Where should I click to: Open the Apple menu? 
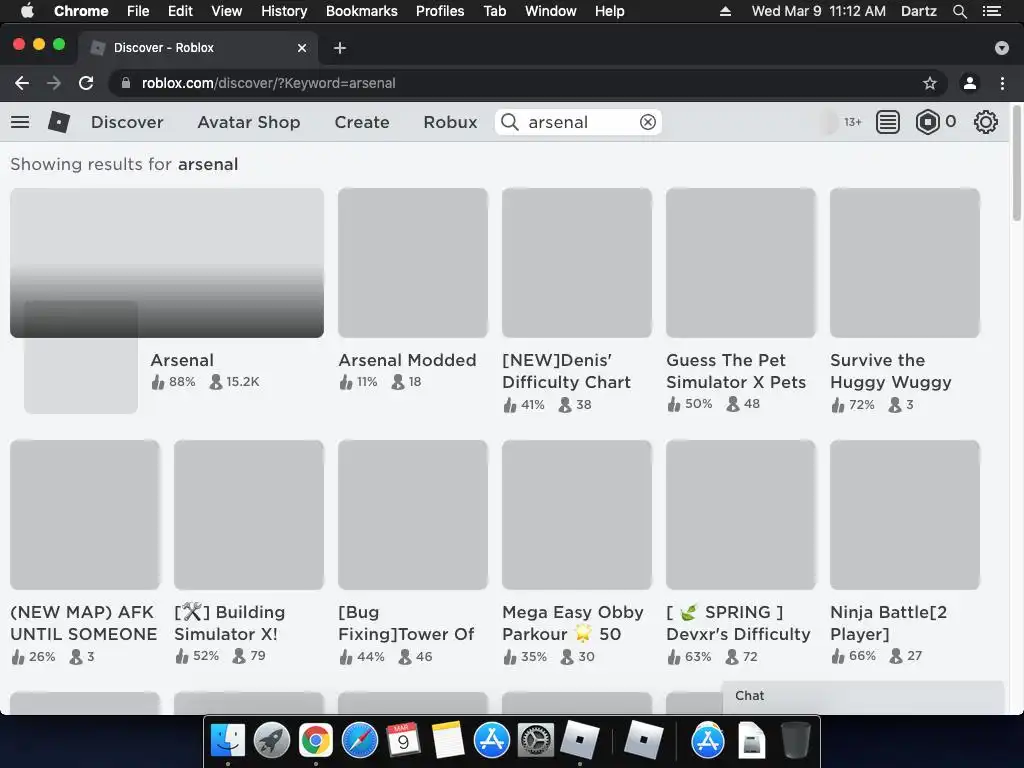tap(27, 11)
